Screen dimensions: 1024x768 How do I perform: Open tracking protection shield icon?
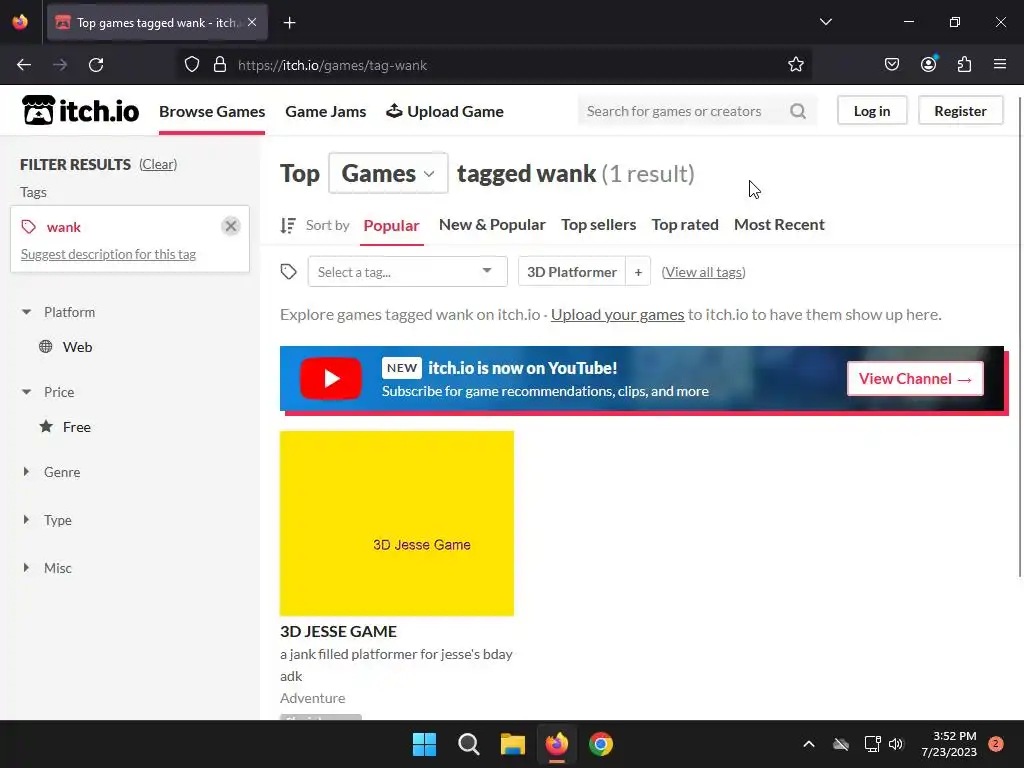(x=191, y=65)
